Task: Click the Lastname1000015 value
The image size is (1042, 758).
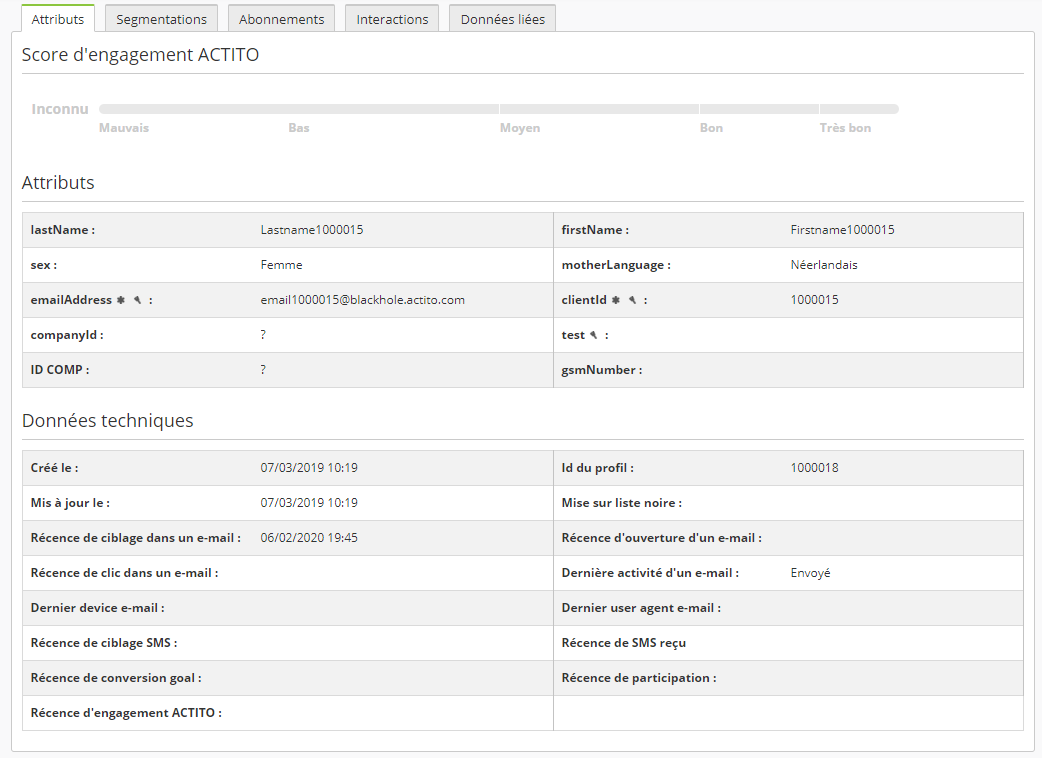Action: point(311,230)
